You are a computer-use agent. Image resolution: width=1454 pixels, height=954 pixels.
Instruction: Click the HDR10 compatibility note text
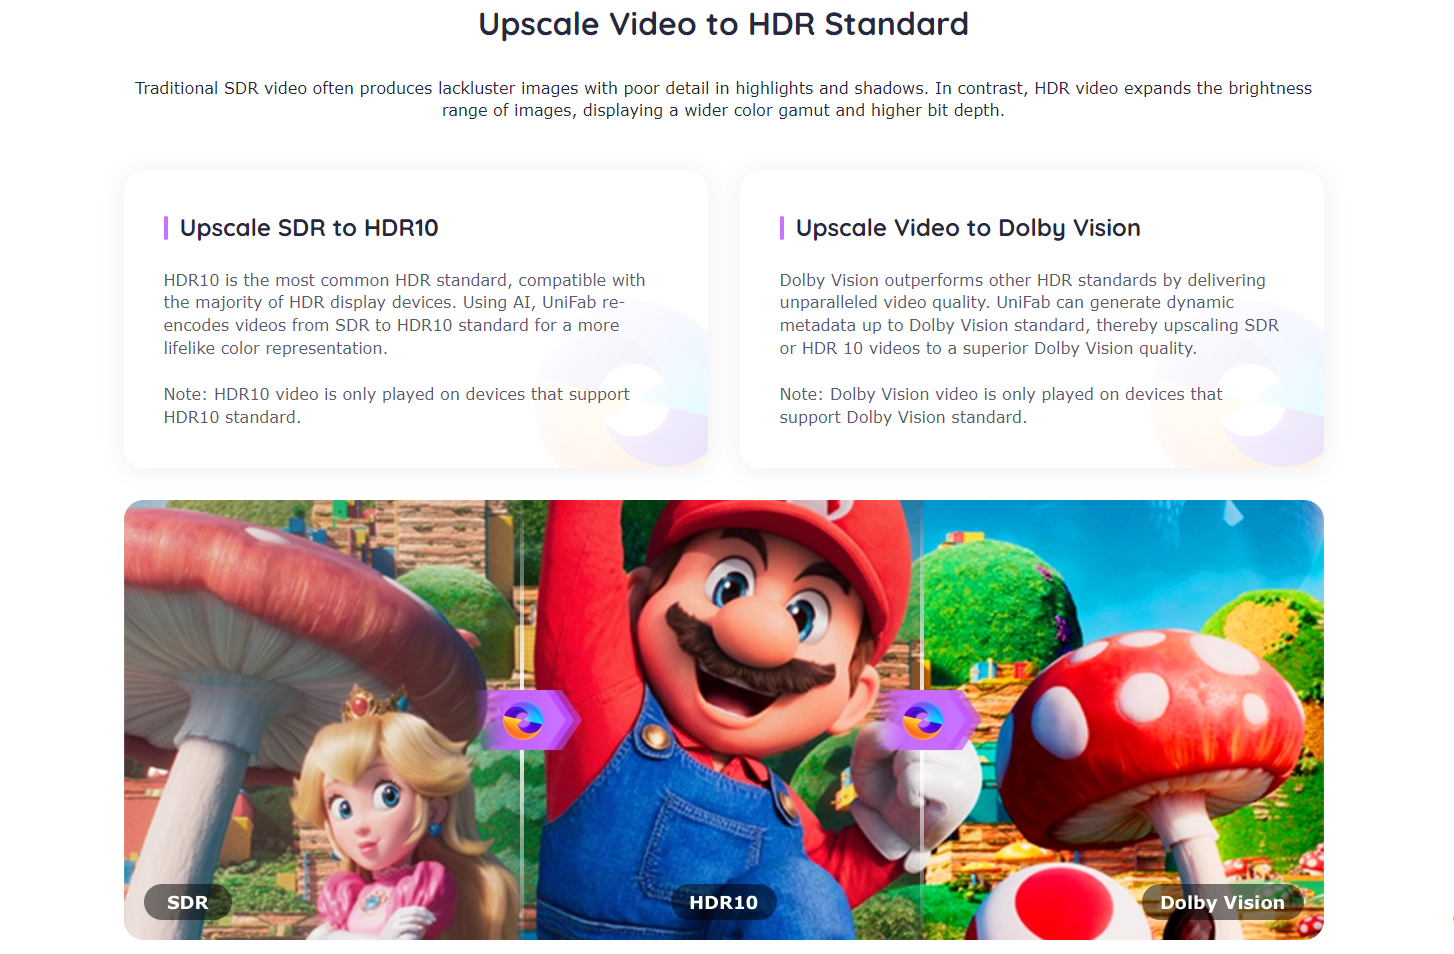397,406
